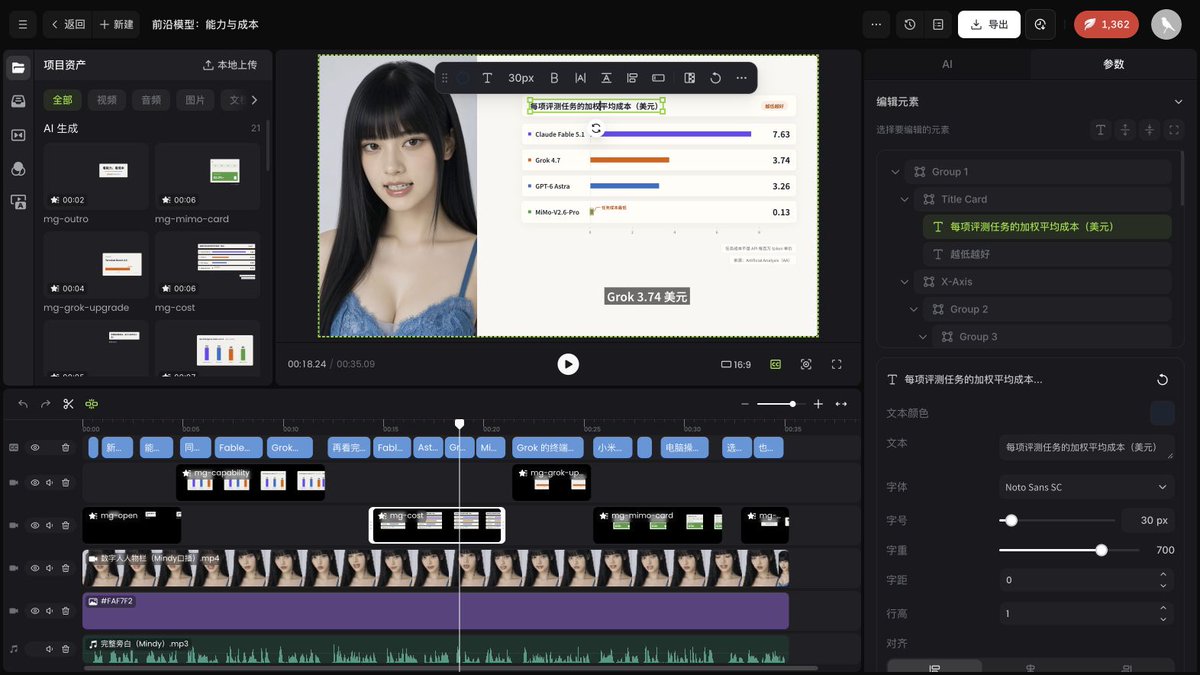The width and height of the screenshot is (1200, 675).
Task: Fit timeline to width using the arrows icon
Action: [841, 404]
